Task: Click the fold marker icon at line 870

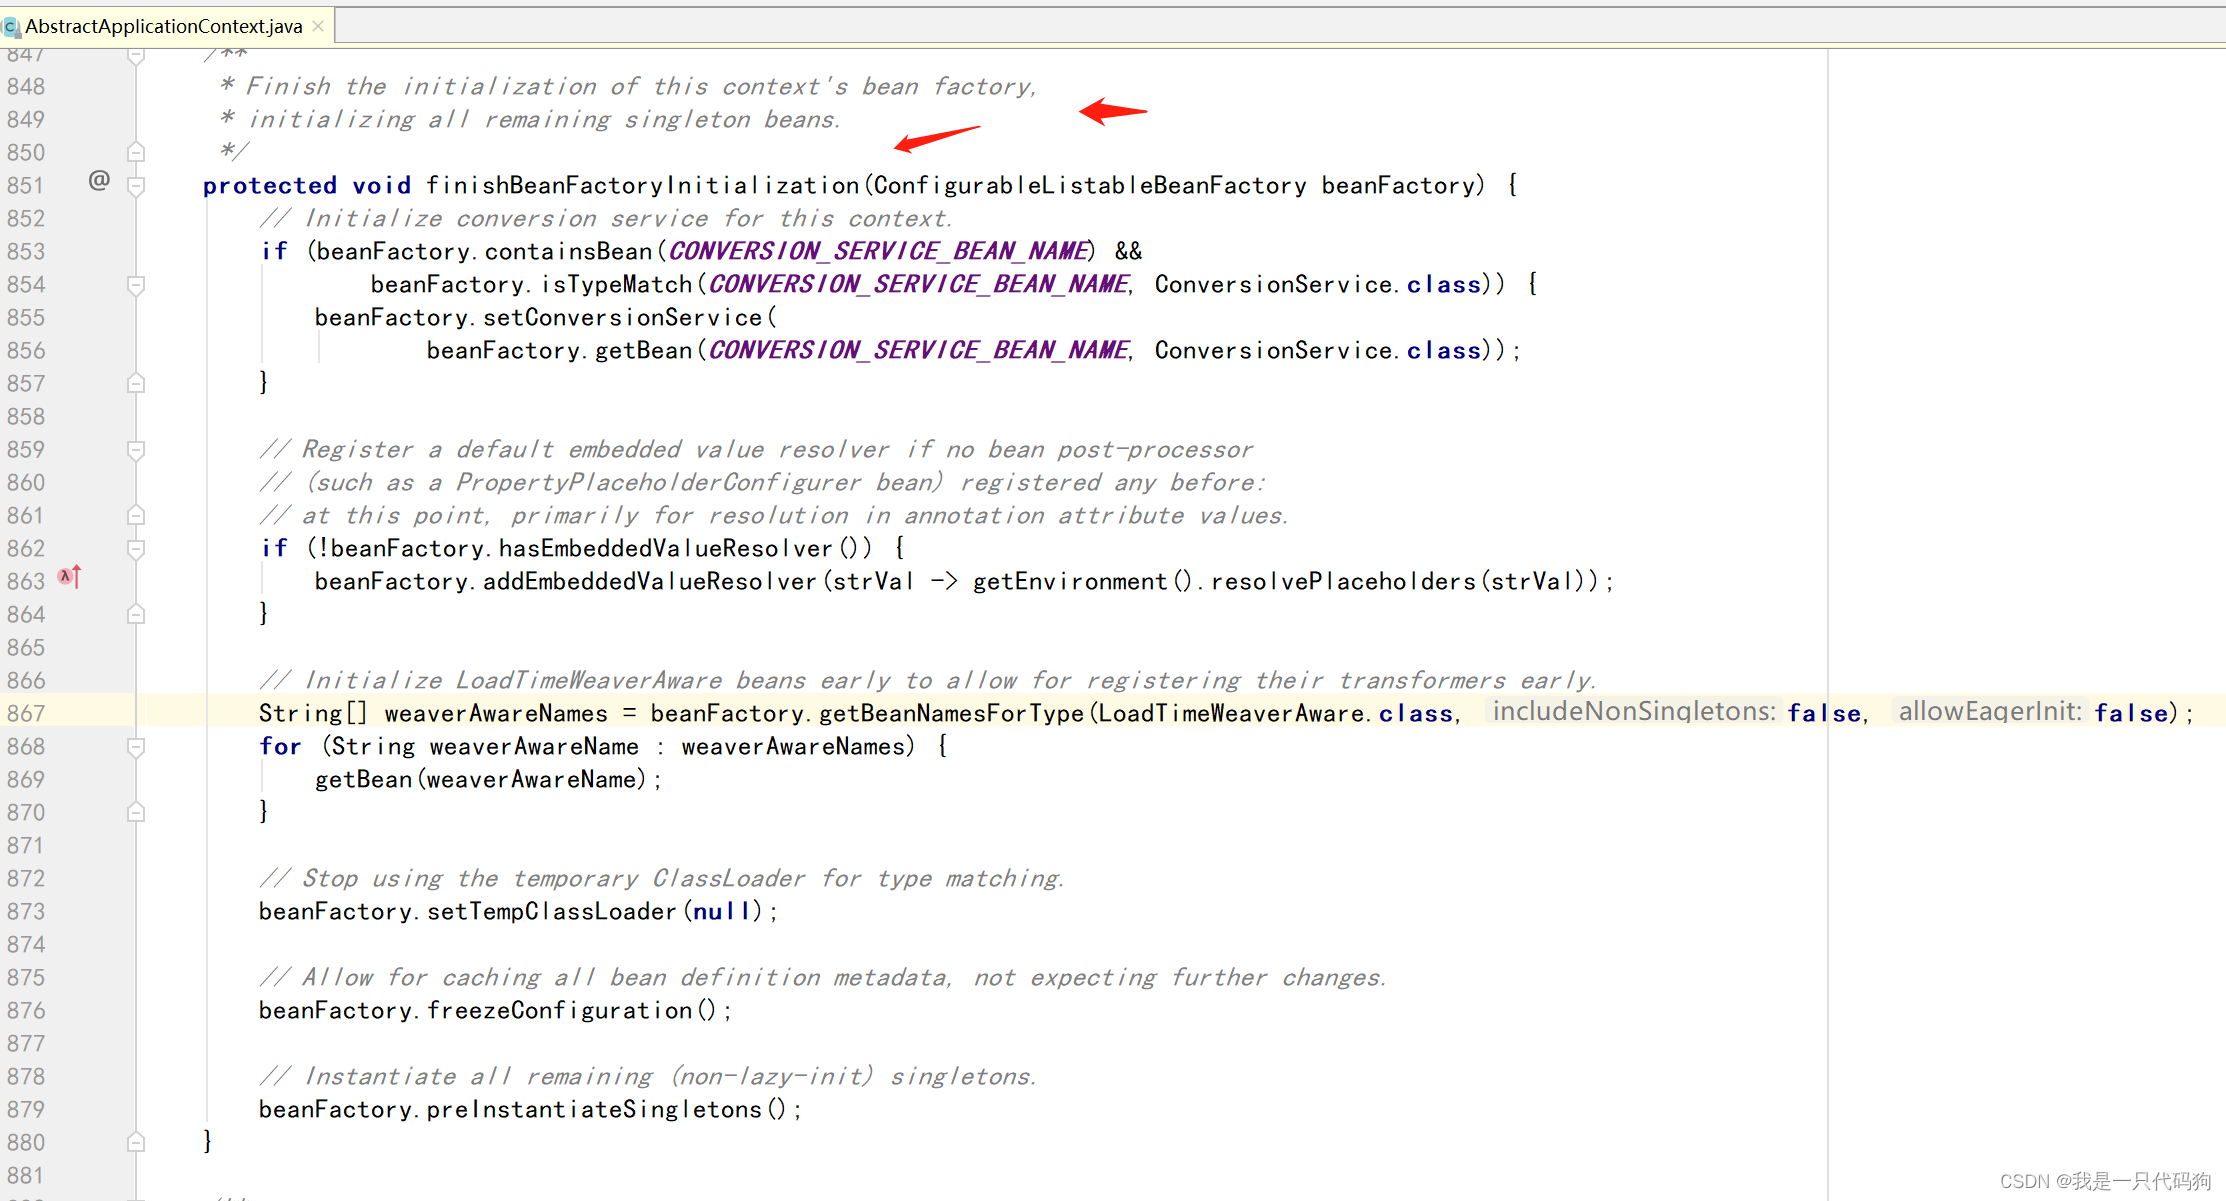Action: tap(136, 812)
